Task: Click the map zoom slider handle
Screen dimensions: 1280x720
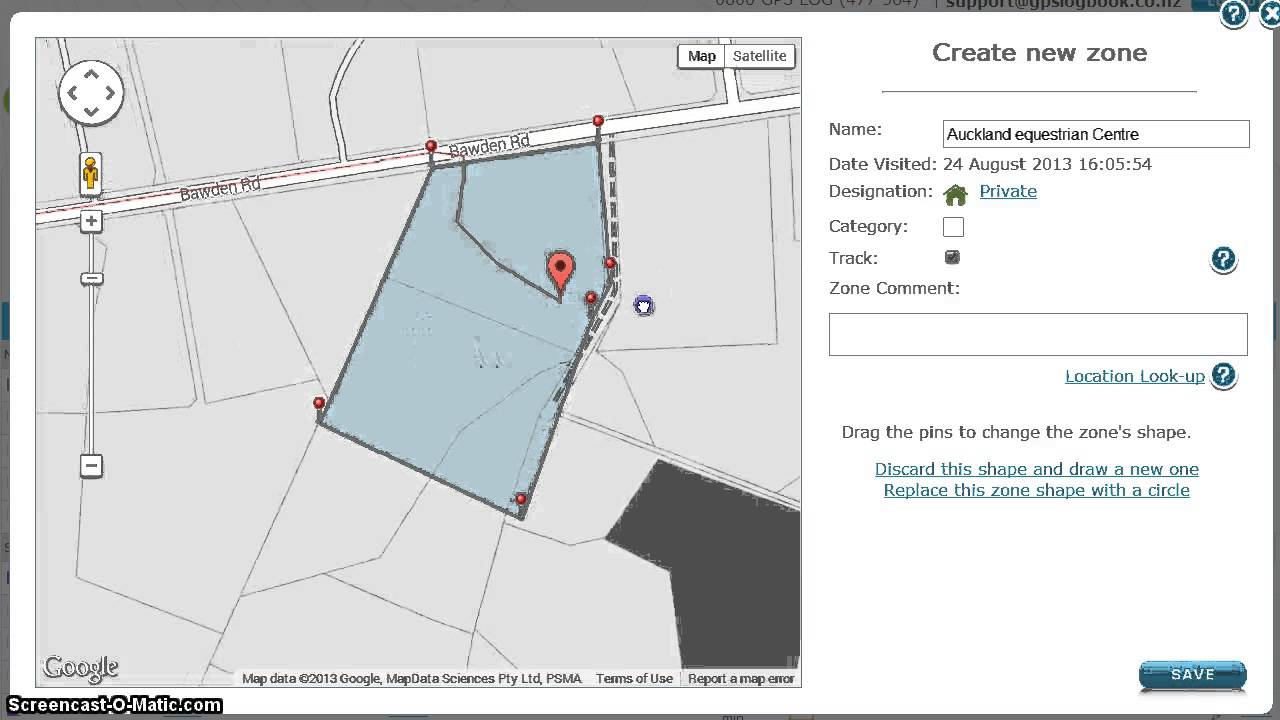Action: (x=91, y=278)
